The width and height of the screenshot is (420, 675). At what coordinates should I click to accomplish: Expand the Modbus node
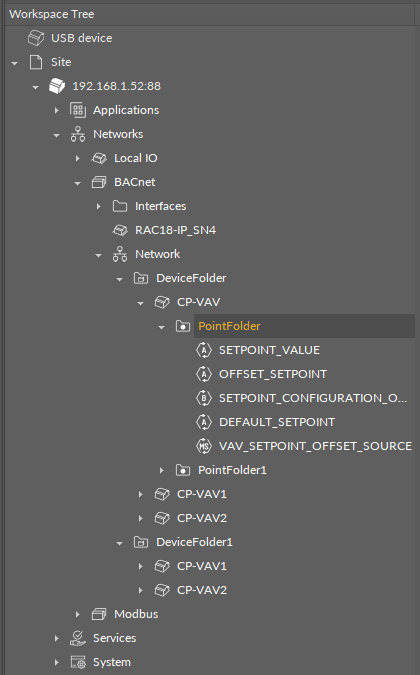pyautogui.click(x=78, y=614)
